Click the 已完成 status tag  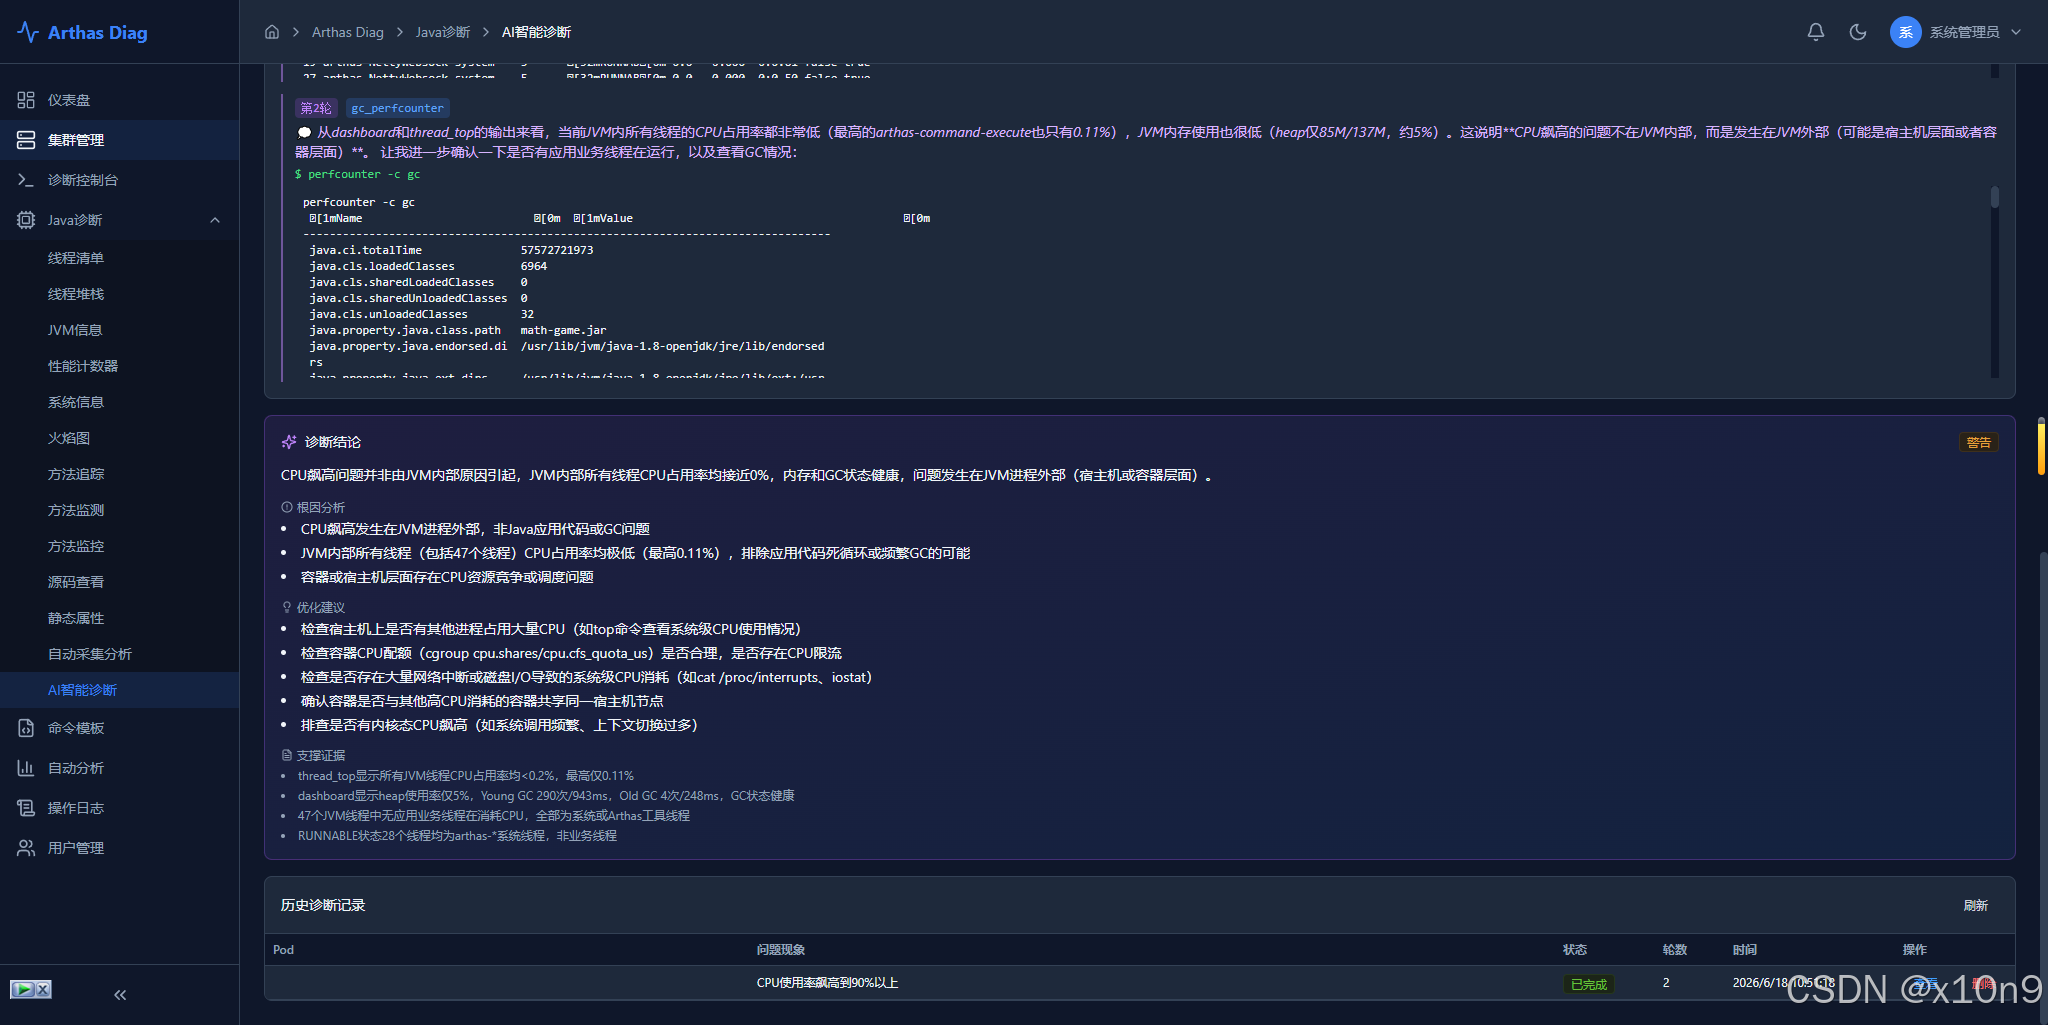[1588, 984]
